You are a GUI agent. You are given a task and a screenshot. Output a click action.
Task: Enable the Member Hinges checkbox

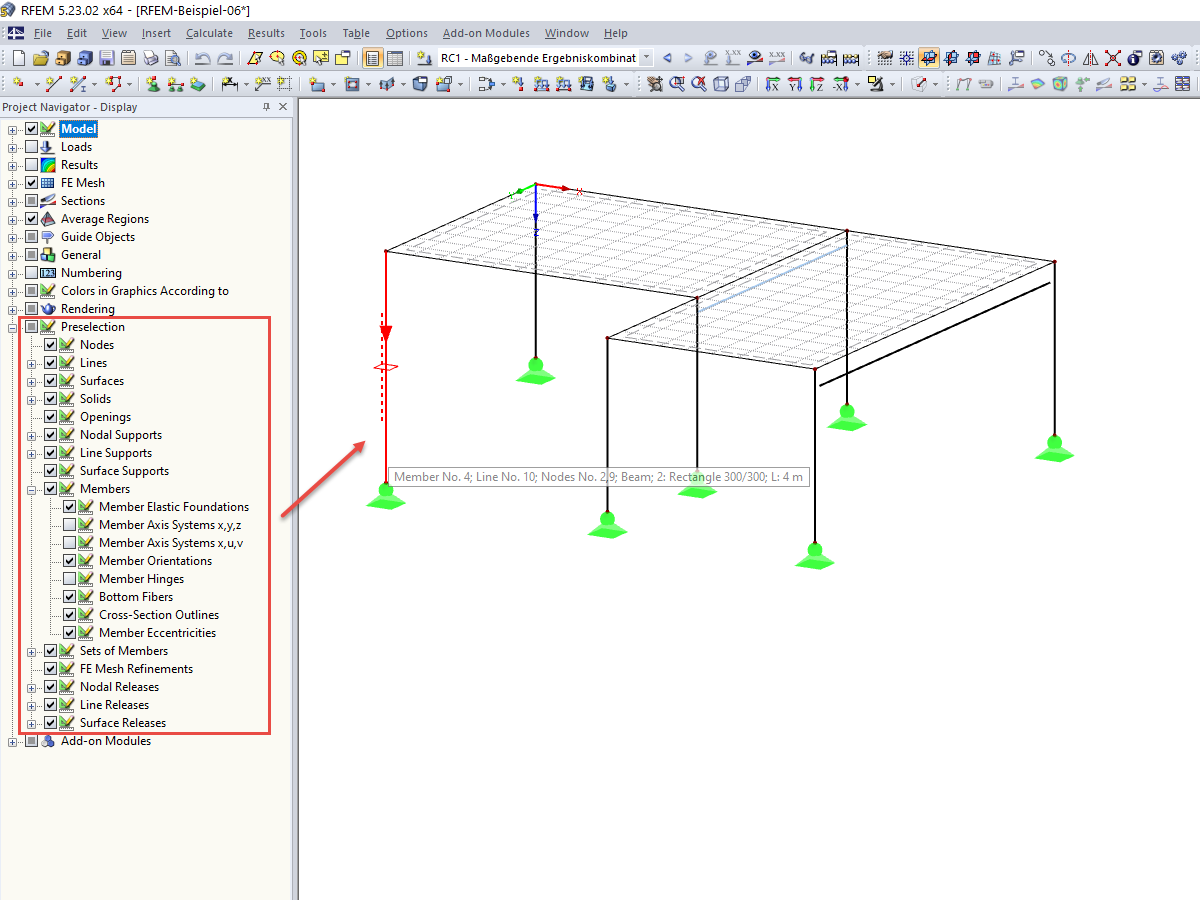click(x=69, y=579)
